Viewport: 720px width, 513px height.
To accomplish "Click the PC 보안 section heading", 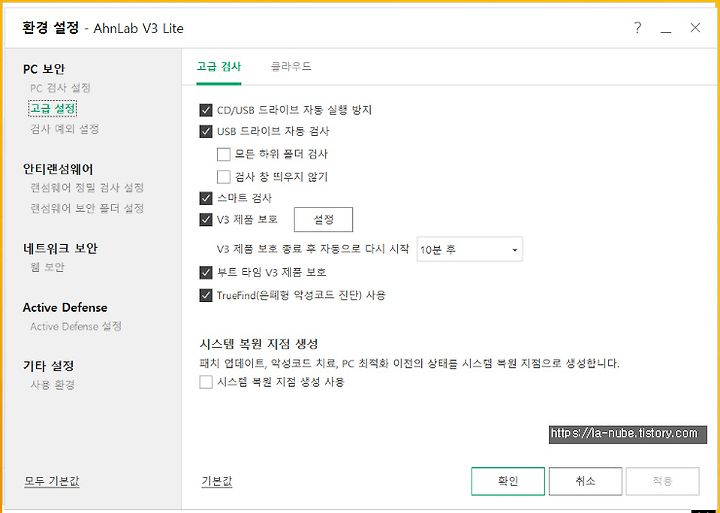I will coord(44,69).
